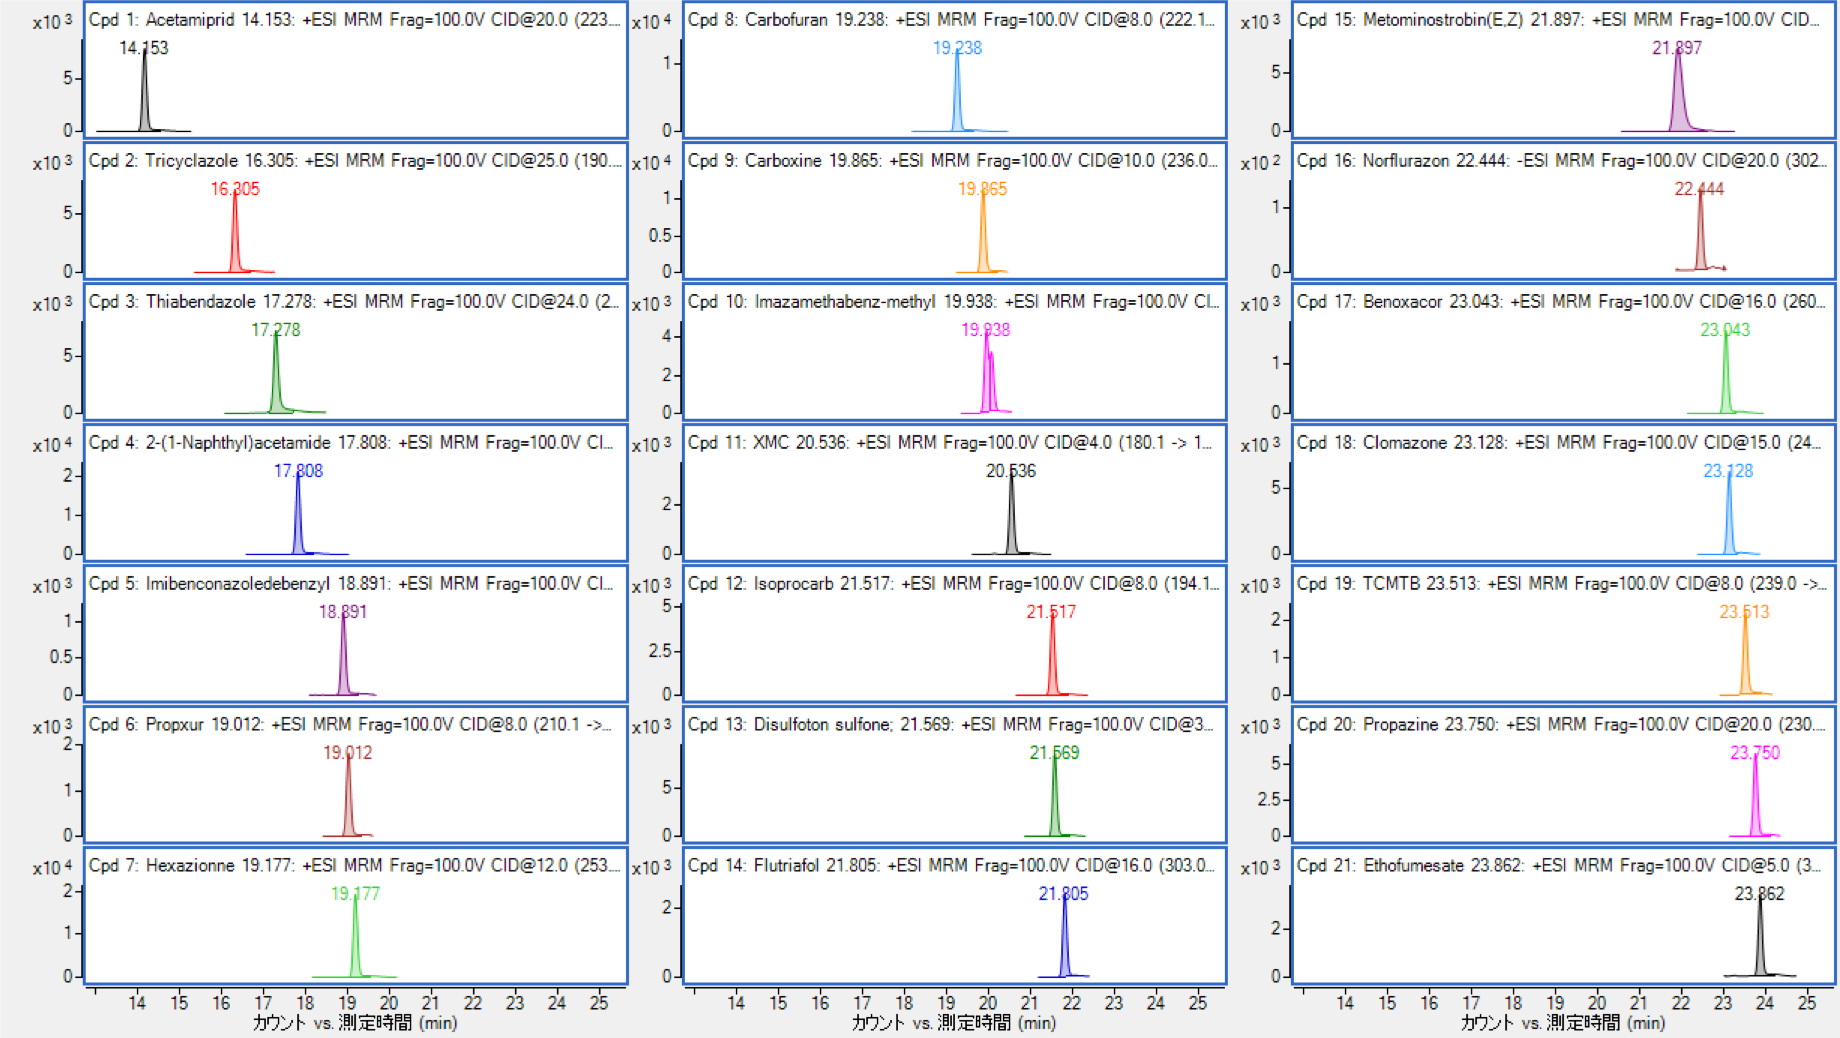Image resolution: width=1840 pixels, height=1038 pixels.
Task: Select the Thiabendazole 17.278 peak label
Action: (275, 330)
